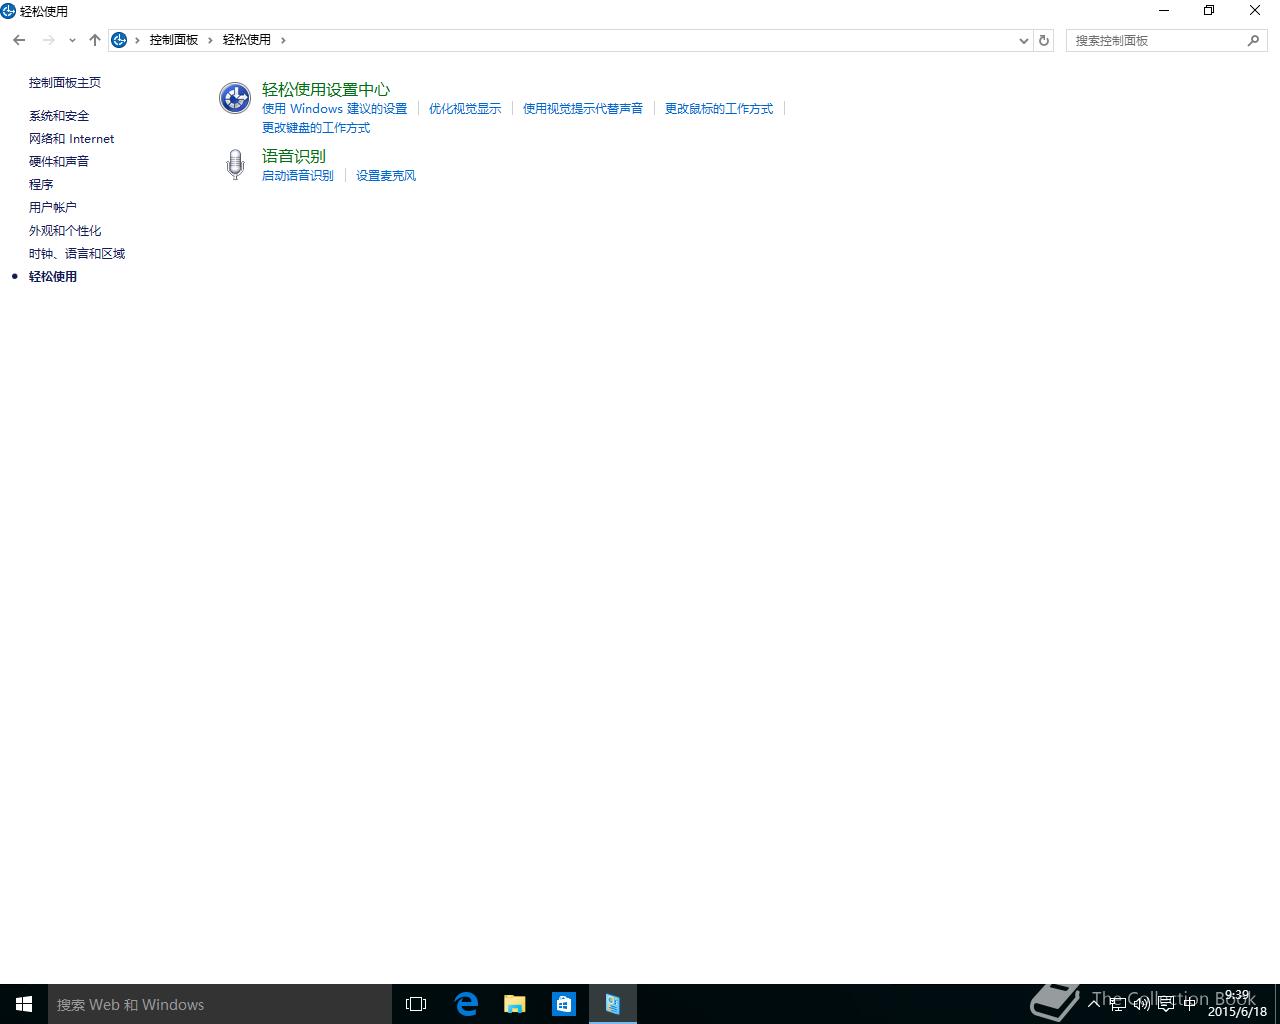Click the volume speaker tray icon
Viewport: 1280px width, 1024px height.
pyautogui.click(x=1142, y=1004)
